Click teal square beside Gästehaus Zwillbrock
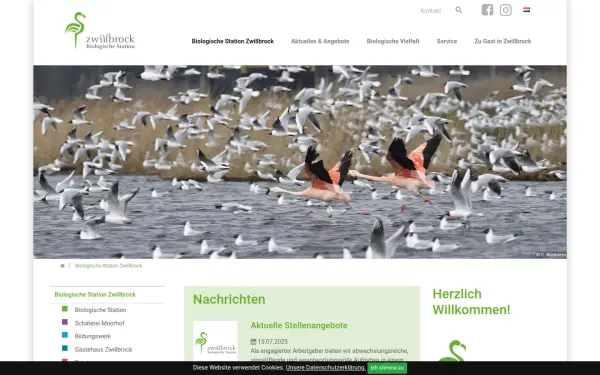This screenshot has height=375, width=600. click(65, 349)
